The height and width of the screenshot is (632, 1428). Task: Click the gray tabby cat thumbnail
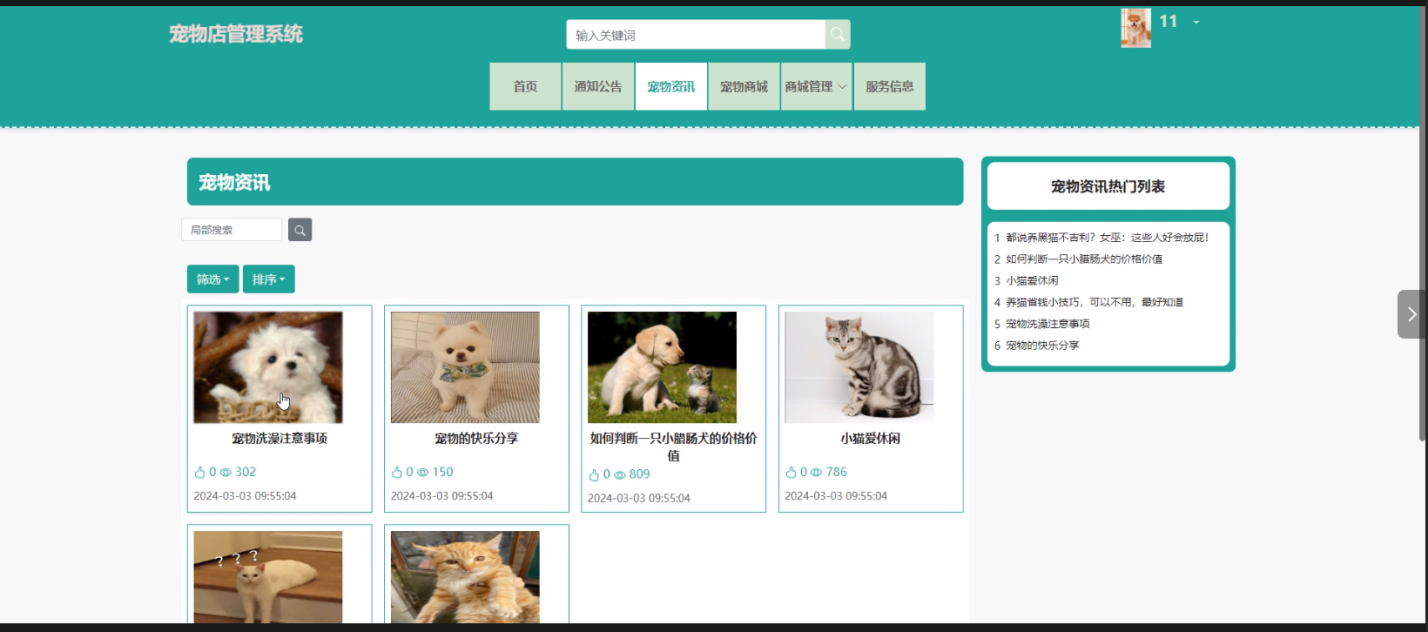859,367
